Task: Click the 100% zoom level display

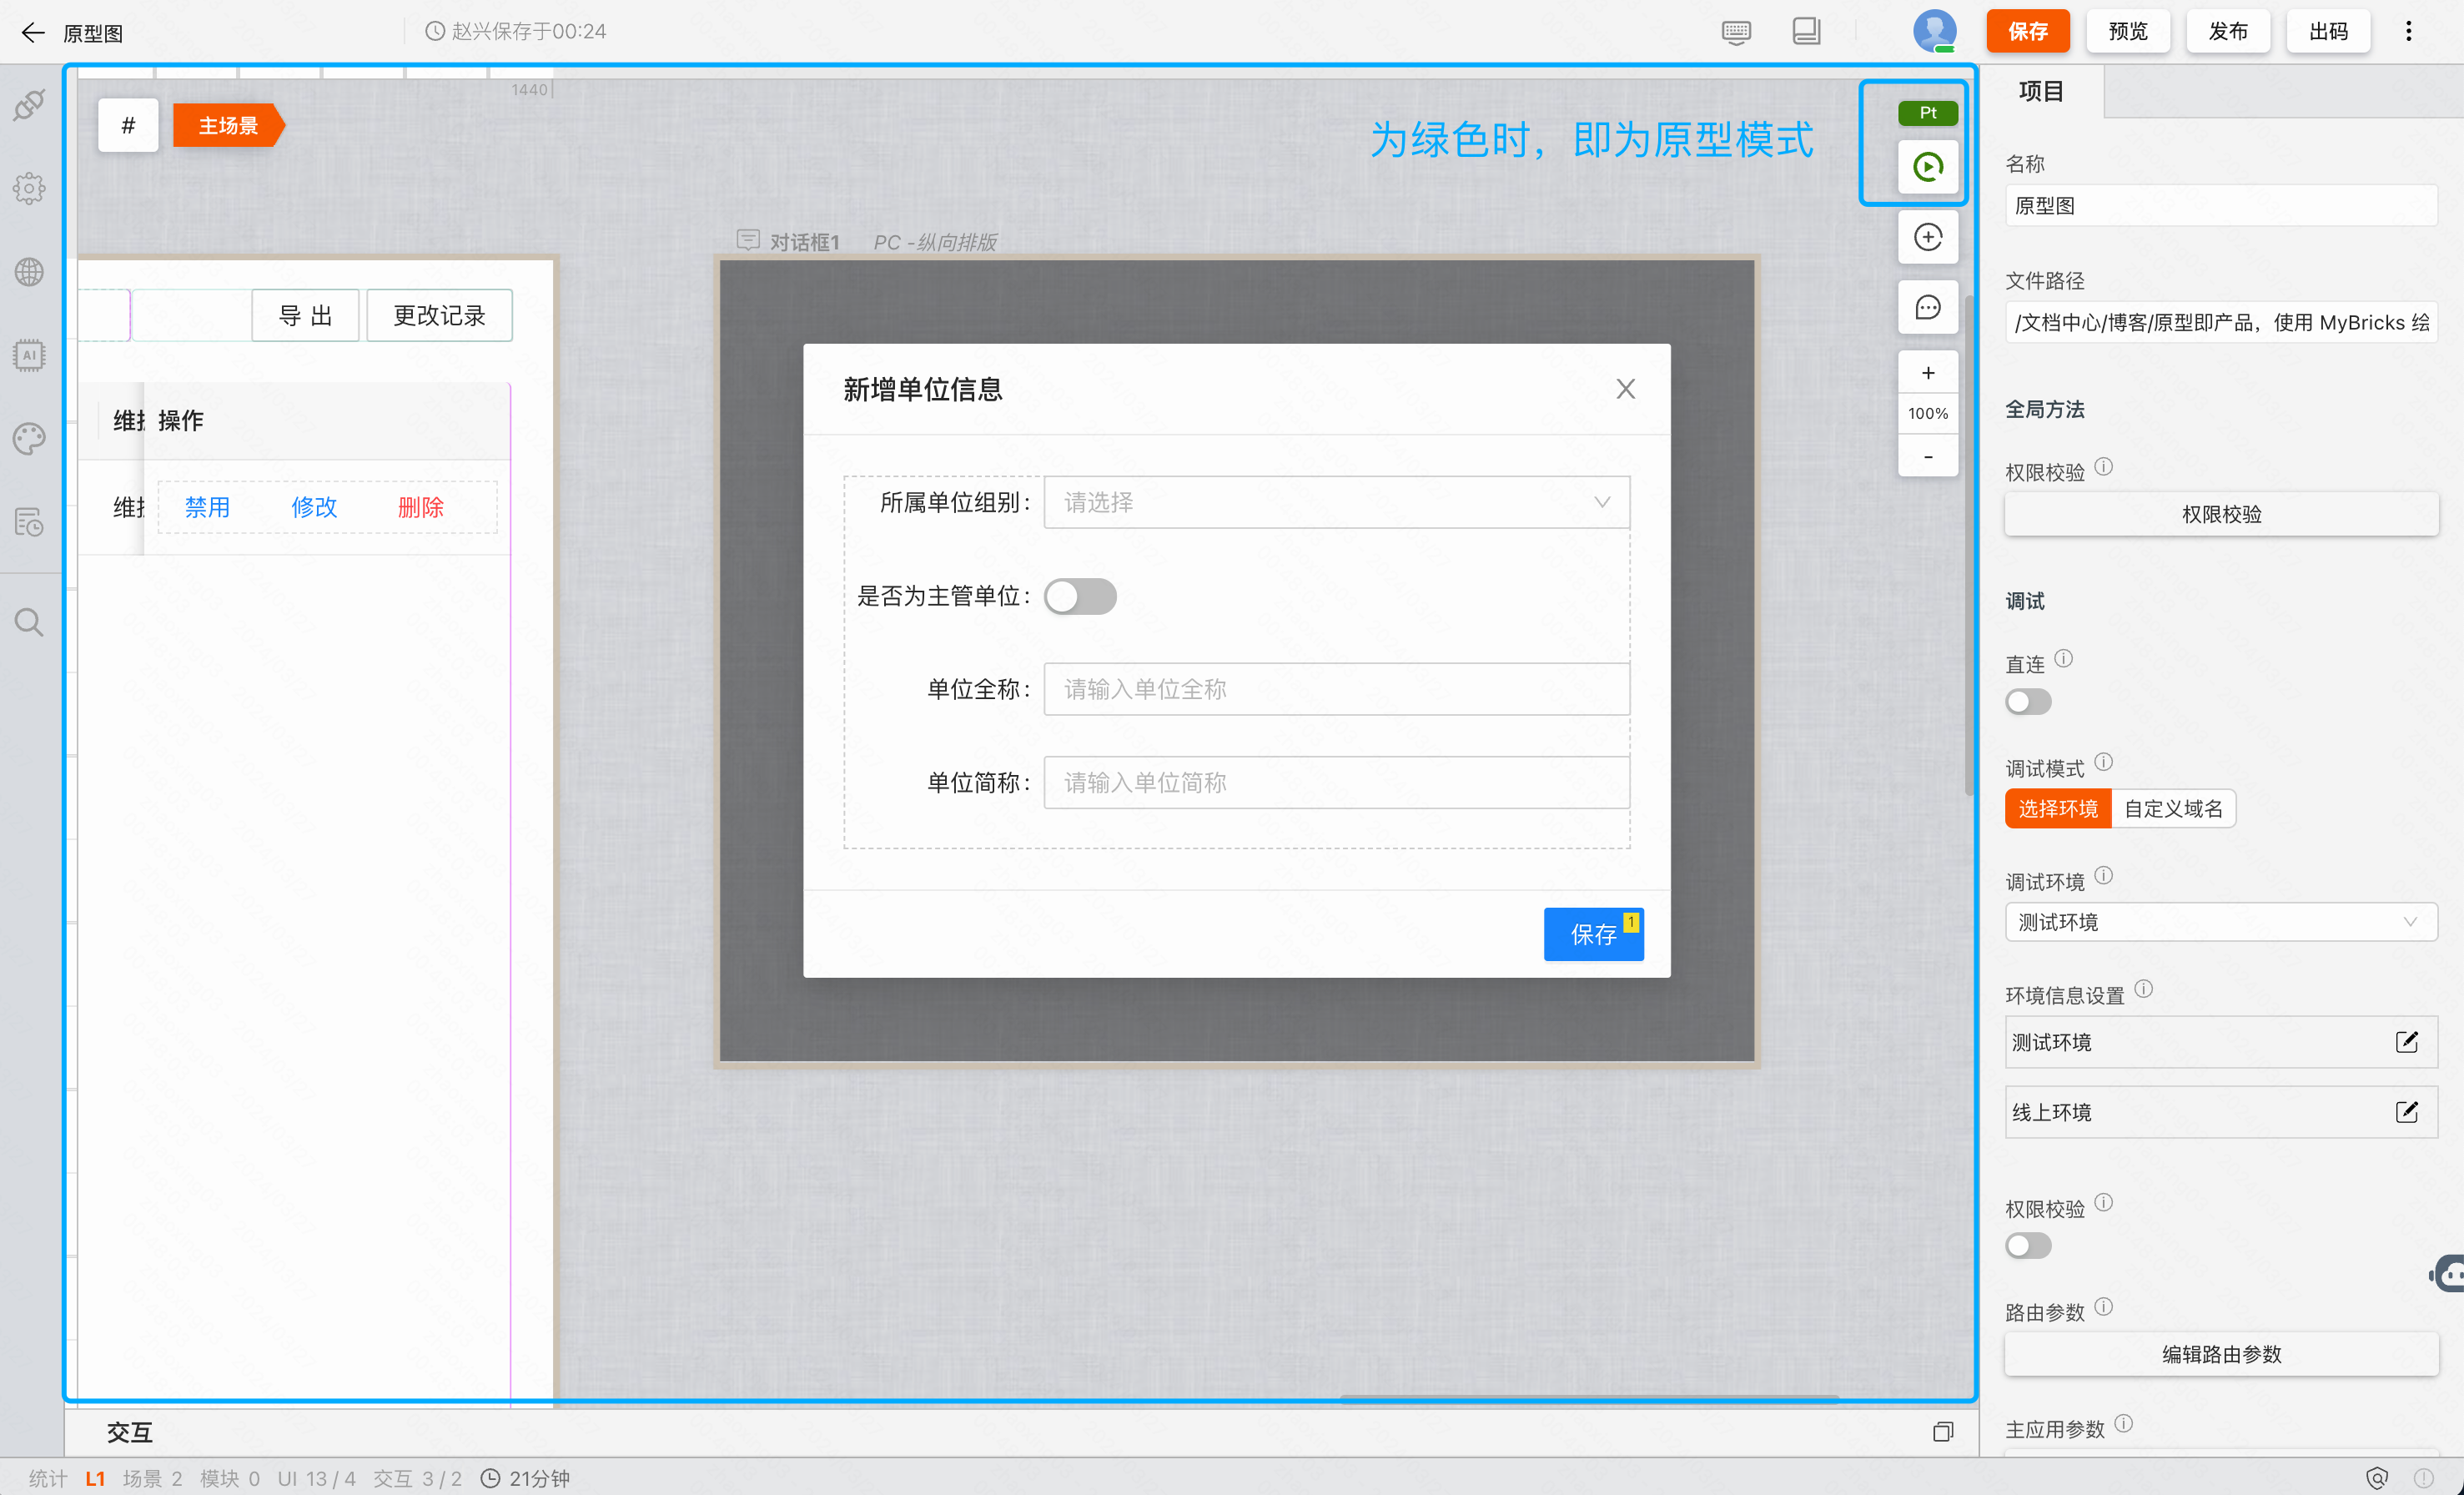Action: (x=1927, y=414)
